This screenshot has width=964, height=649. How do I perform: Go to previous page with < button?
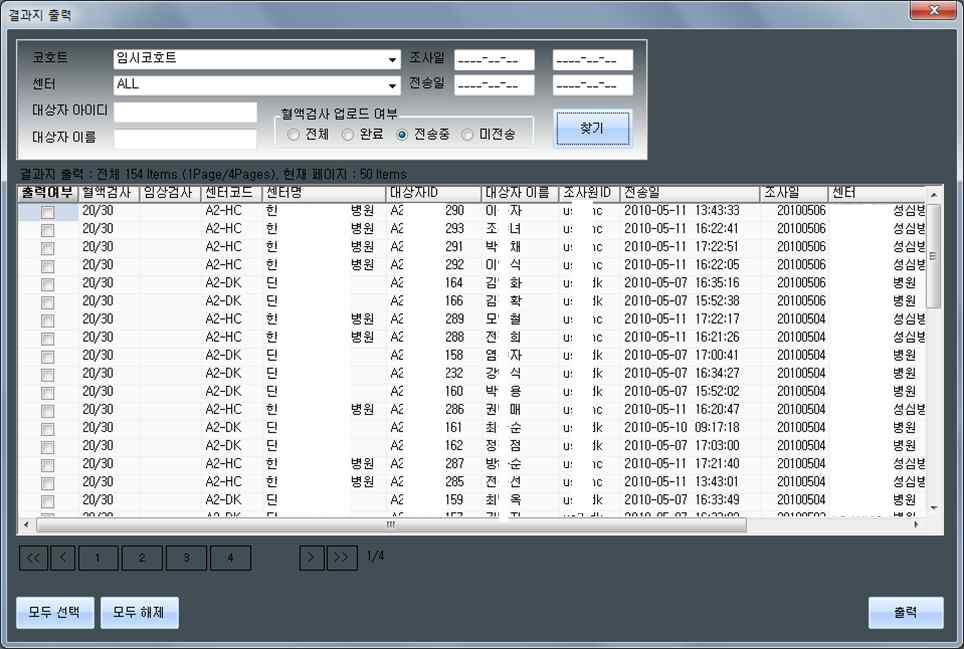coord(62,558)
